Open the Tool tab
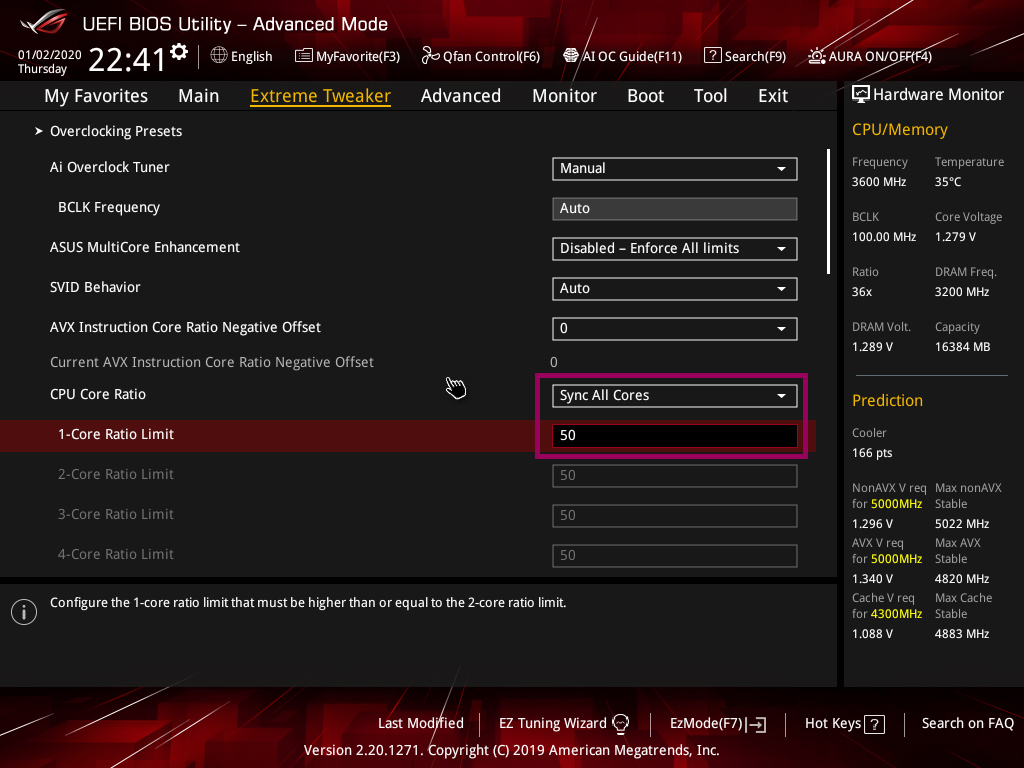The height and width of the screenshot is (768, 1024). [x=710, y=96]
